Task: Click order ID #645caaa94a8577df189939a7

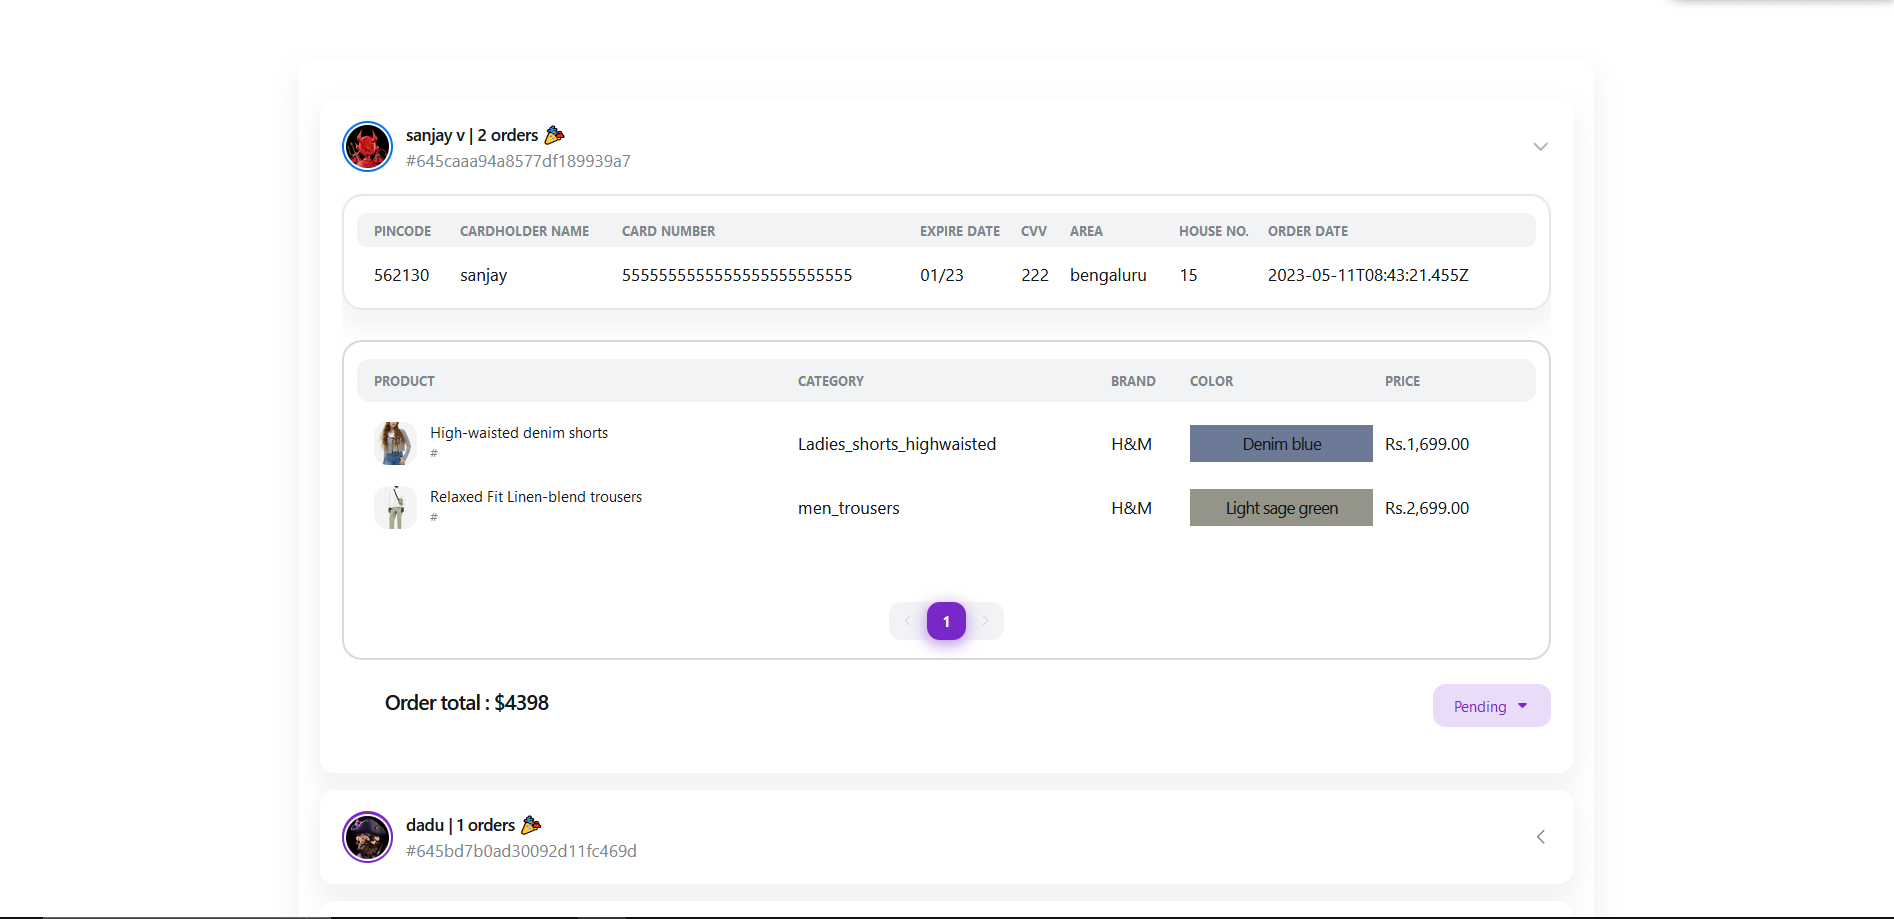Action: coord(517,160)
